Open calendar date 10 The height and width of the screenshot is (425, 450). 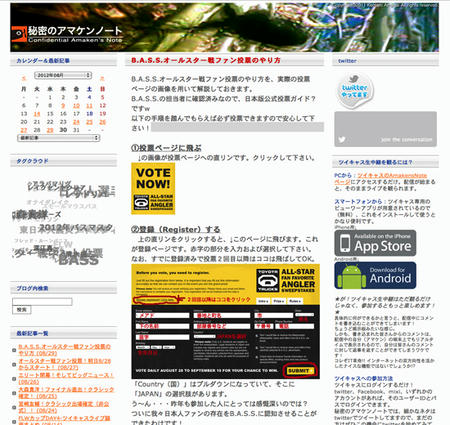pos(76,105)
